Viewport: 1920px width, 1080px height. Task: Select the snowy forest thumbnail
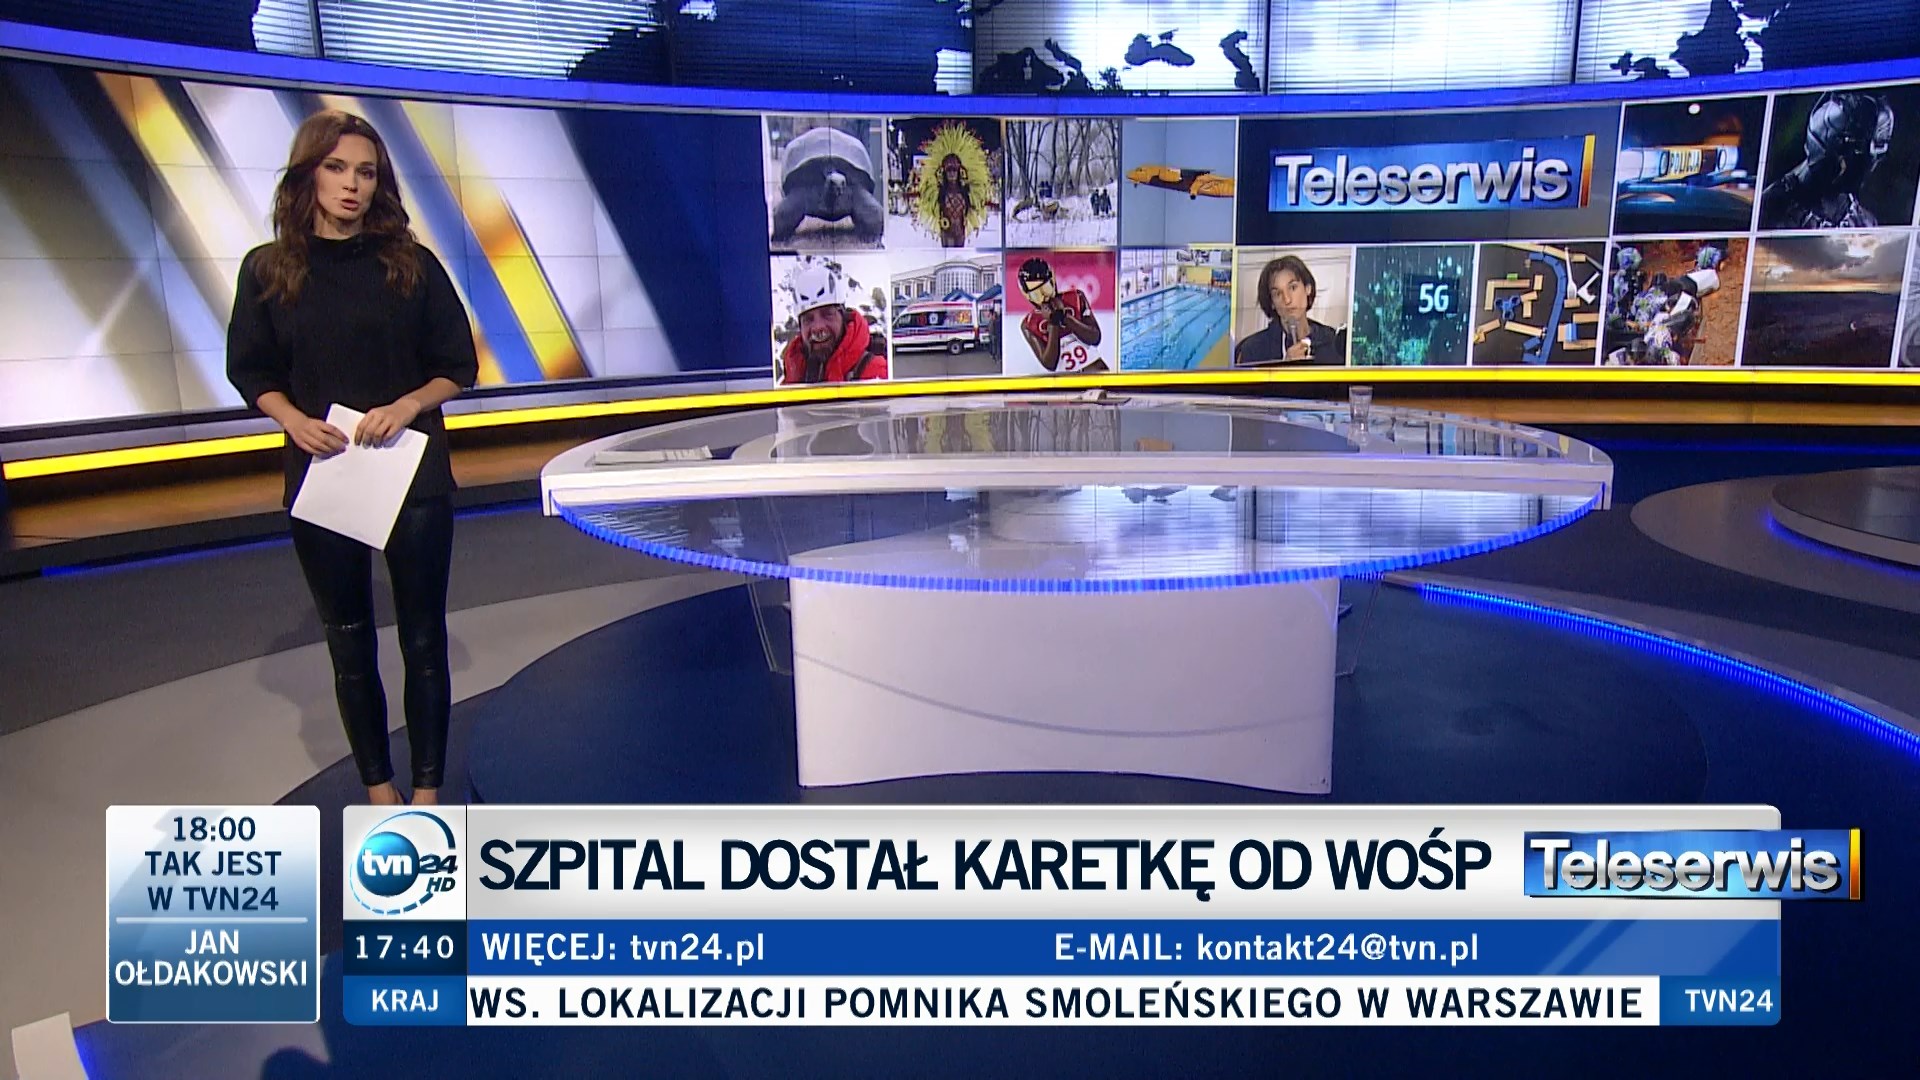pyautogui.click(x=1061, y=183)
